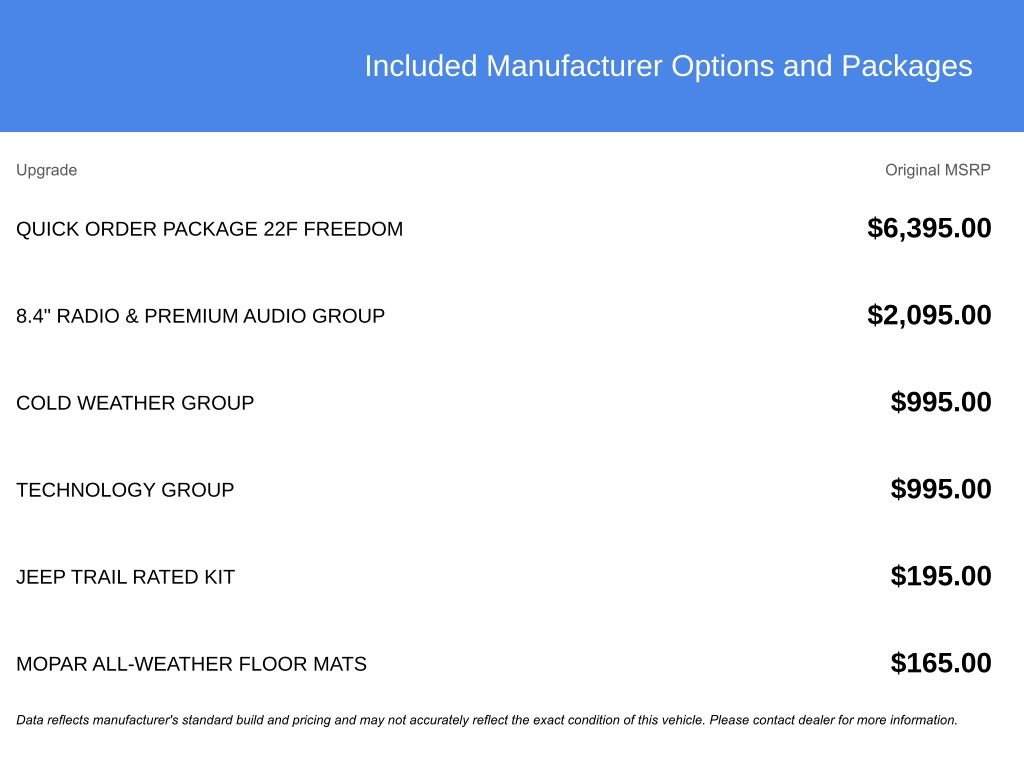Click the 'Original MSRP' column header

point(937,170)
